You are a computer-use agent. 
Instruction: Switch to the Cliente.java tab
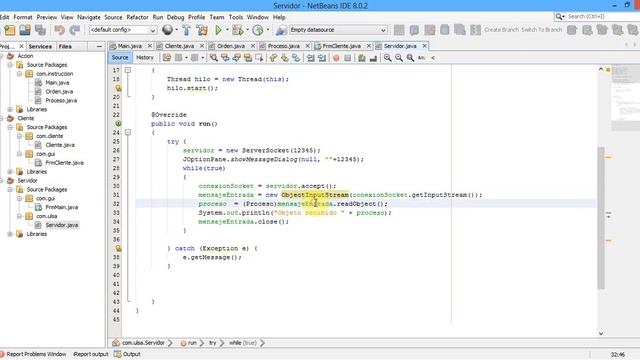coord(179,46)
